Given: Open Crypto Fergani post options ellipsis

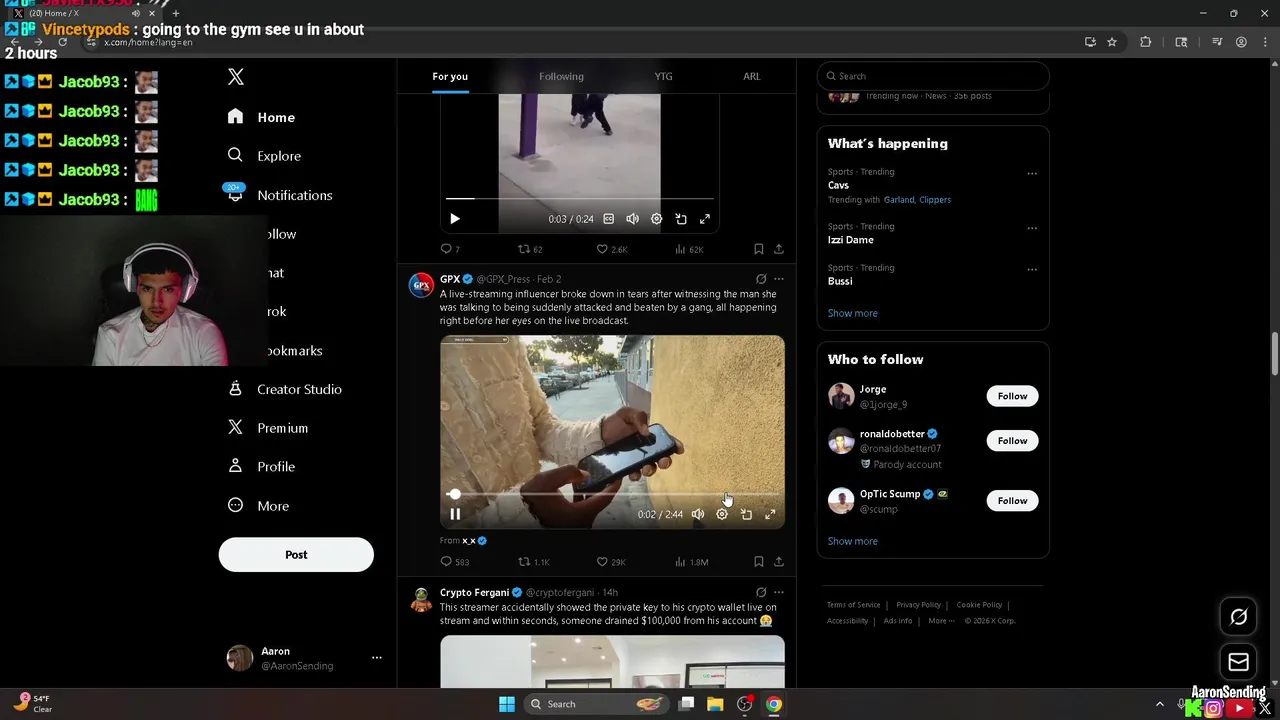Looking at the screenshot, I should tap(779, 592).
